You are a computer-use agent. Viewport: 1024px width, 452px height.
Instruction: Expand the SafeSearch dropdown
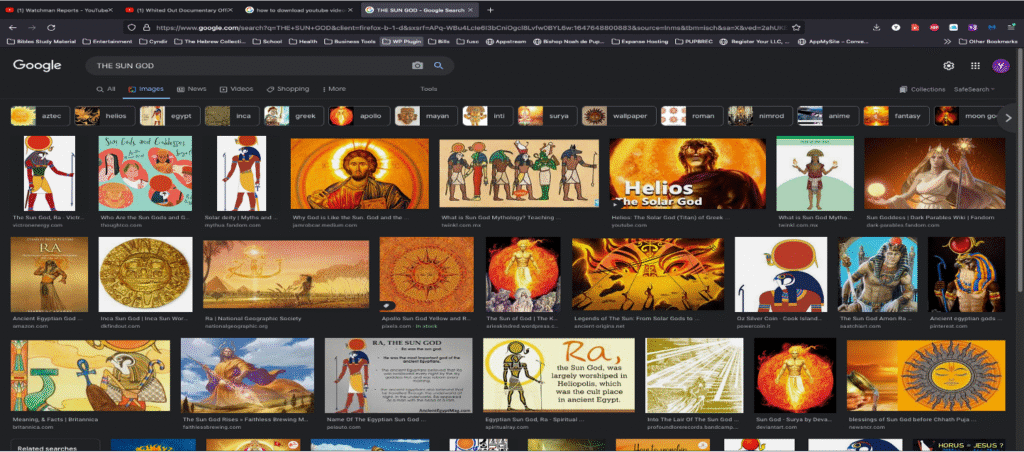(x=974, y=89)
